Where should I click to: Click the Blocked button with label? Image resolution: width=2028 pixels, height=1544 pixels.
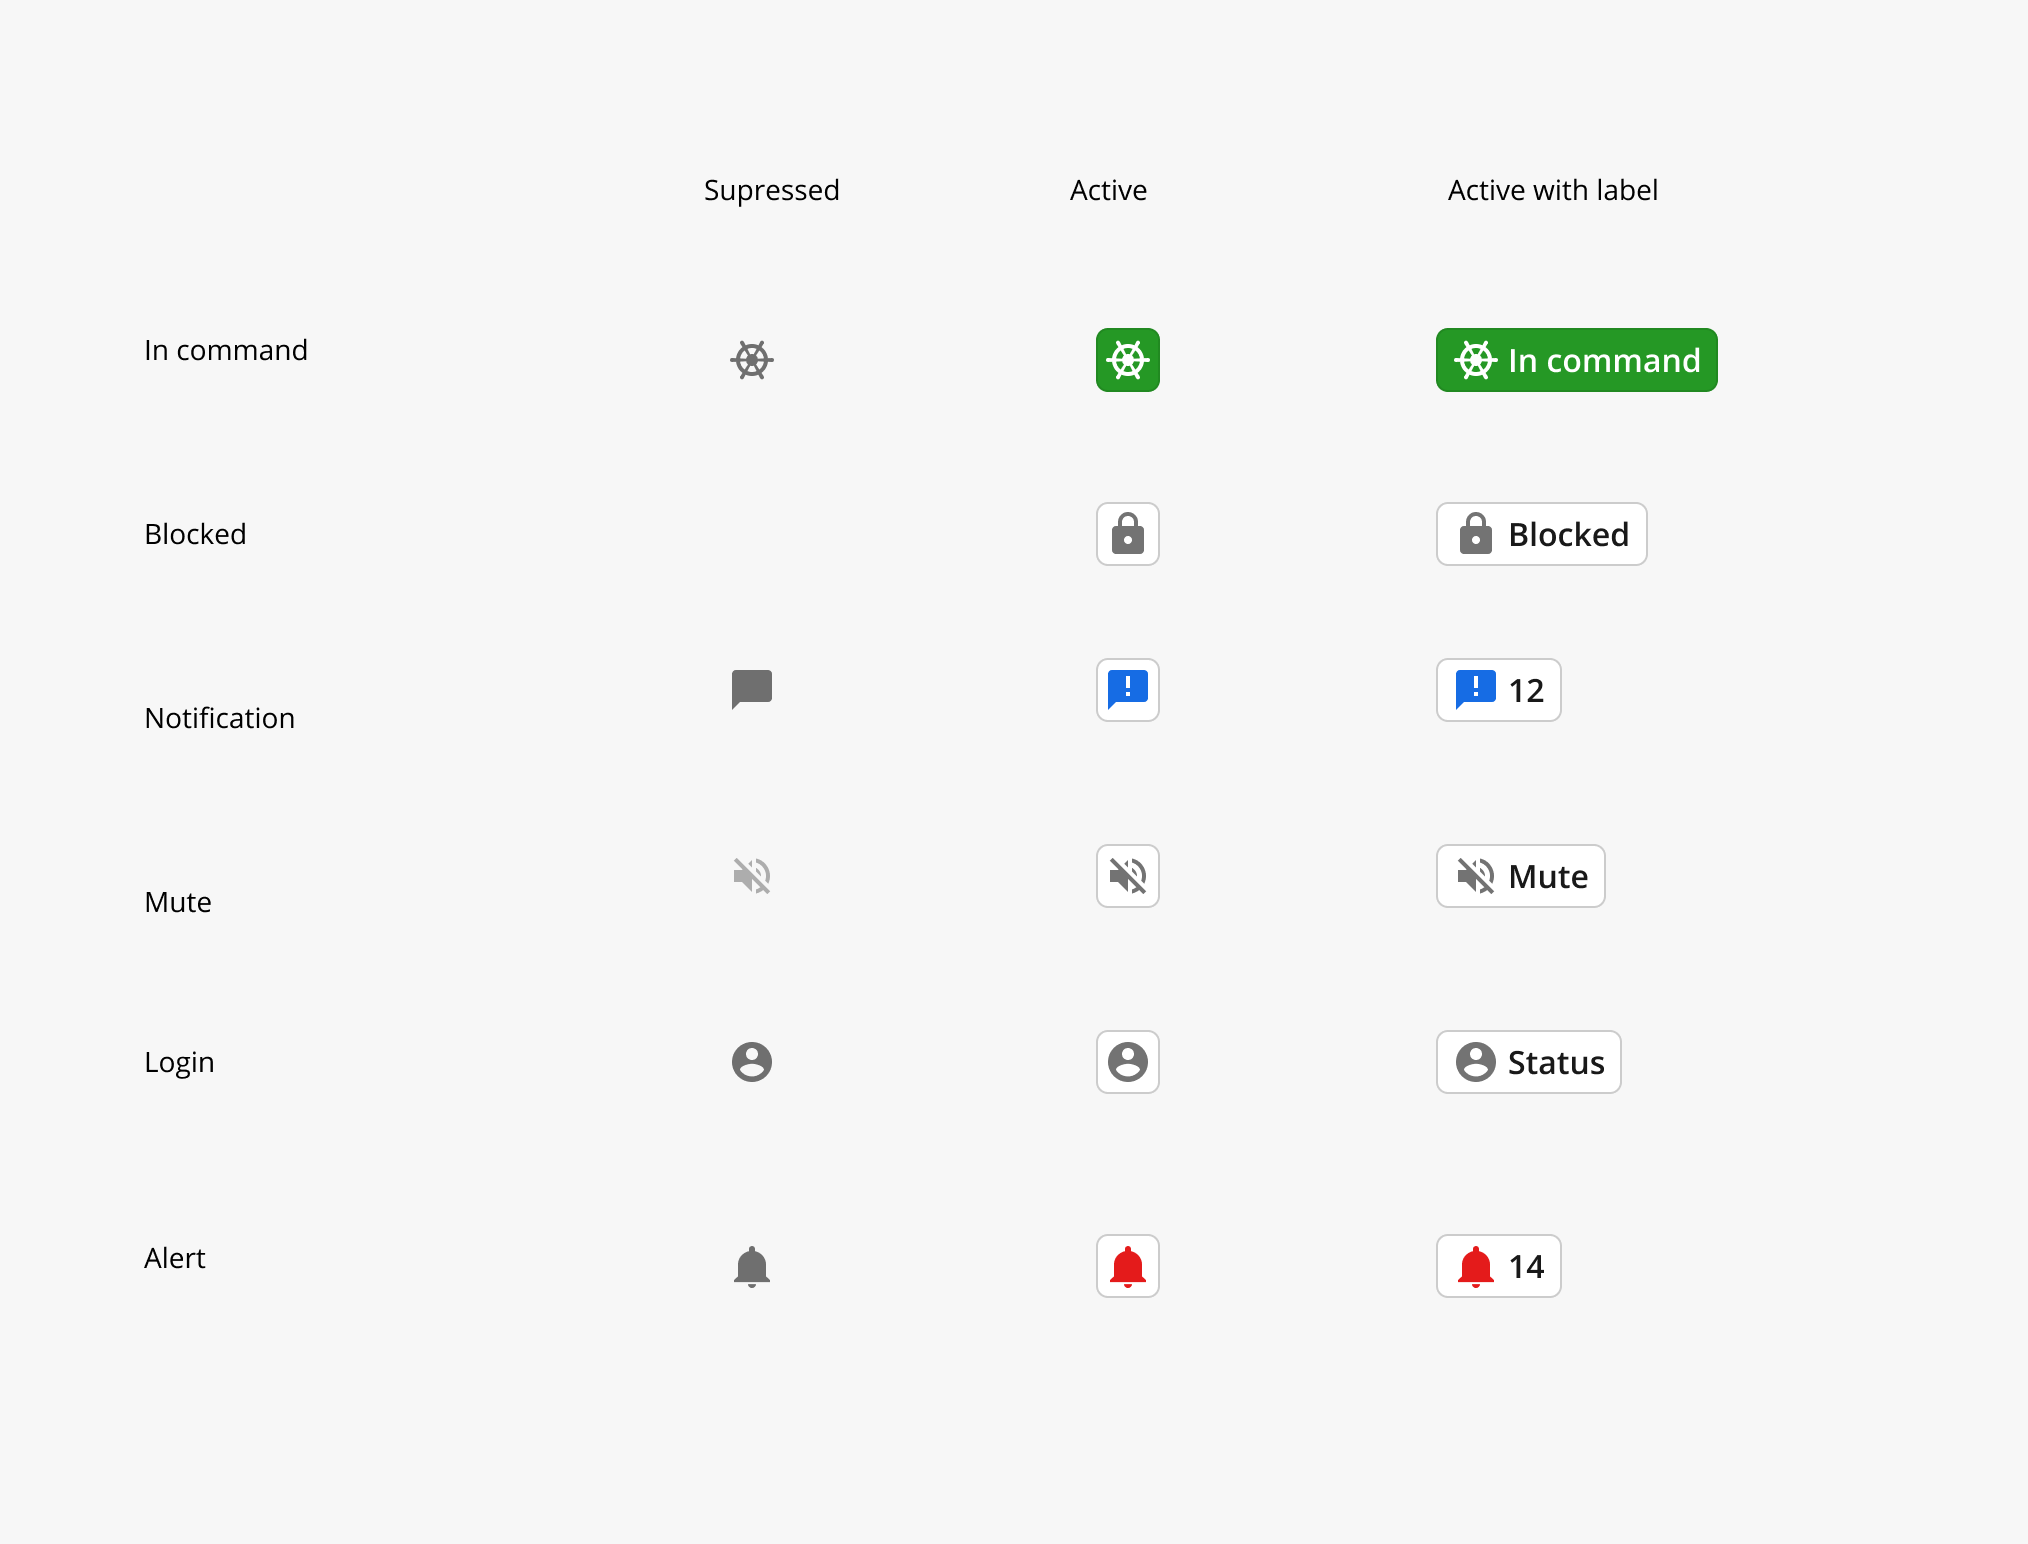pyautogui.click(x=1542, y=534)
